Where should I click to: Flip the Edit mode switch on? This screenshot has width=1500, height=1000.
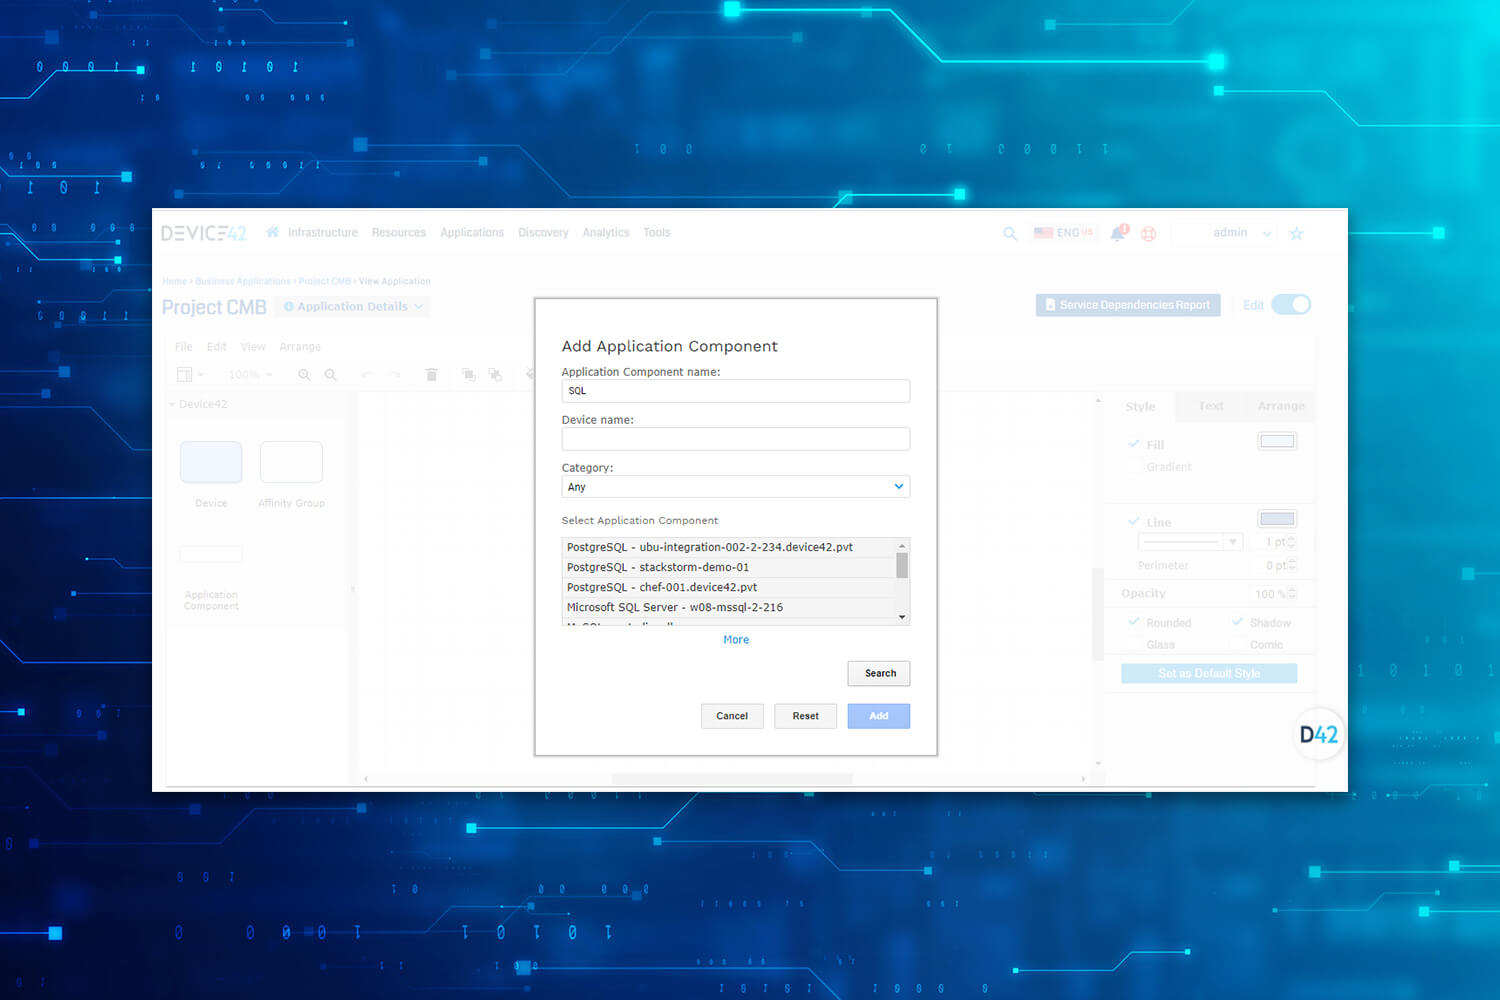1292,304
